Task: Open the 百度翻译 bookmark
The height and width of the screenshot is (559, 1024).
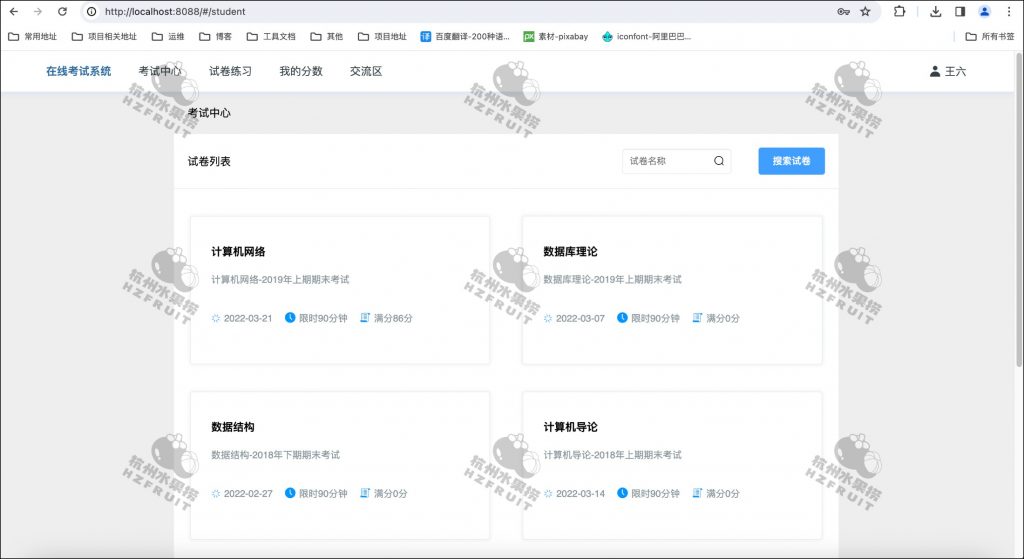Action: pyautogui.click(x=465, y=37)
